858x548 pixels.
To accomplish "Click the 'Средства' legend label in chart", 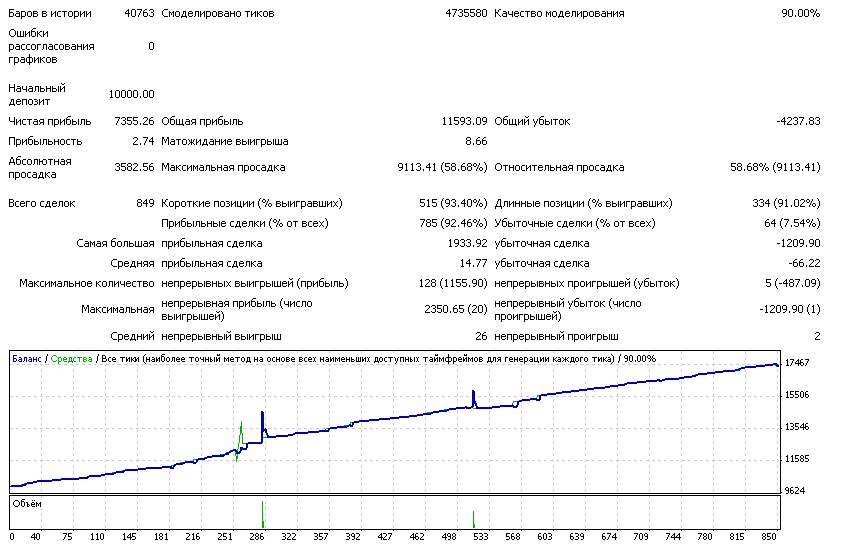I will 71,359.
